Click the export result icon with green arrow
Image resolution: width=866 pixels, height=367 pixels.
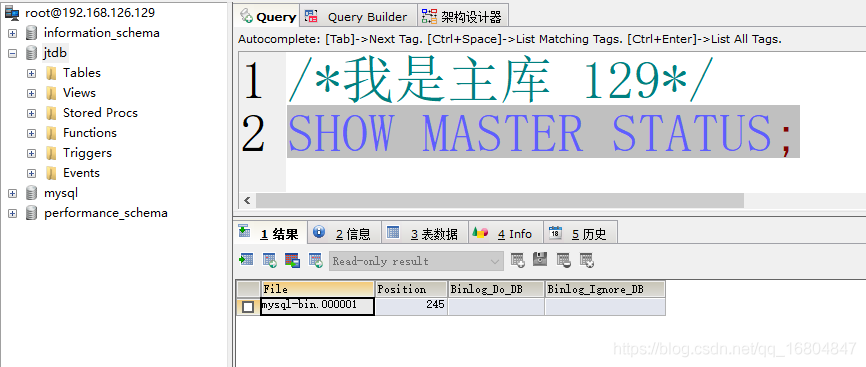246,260
